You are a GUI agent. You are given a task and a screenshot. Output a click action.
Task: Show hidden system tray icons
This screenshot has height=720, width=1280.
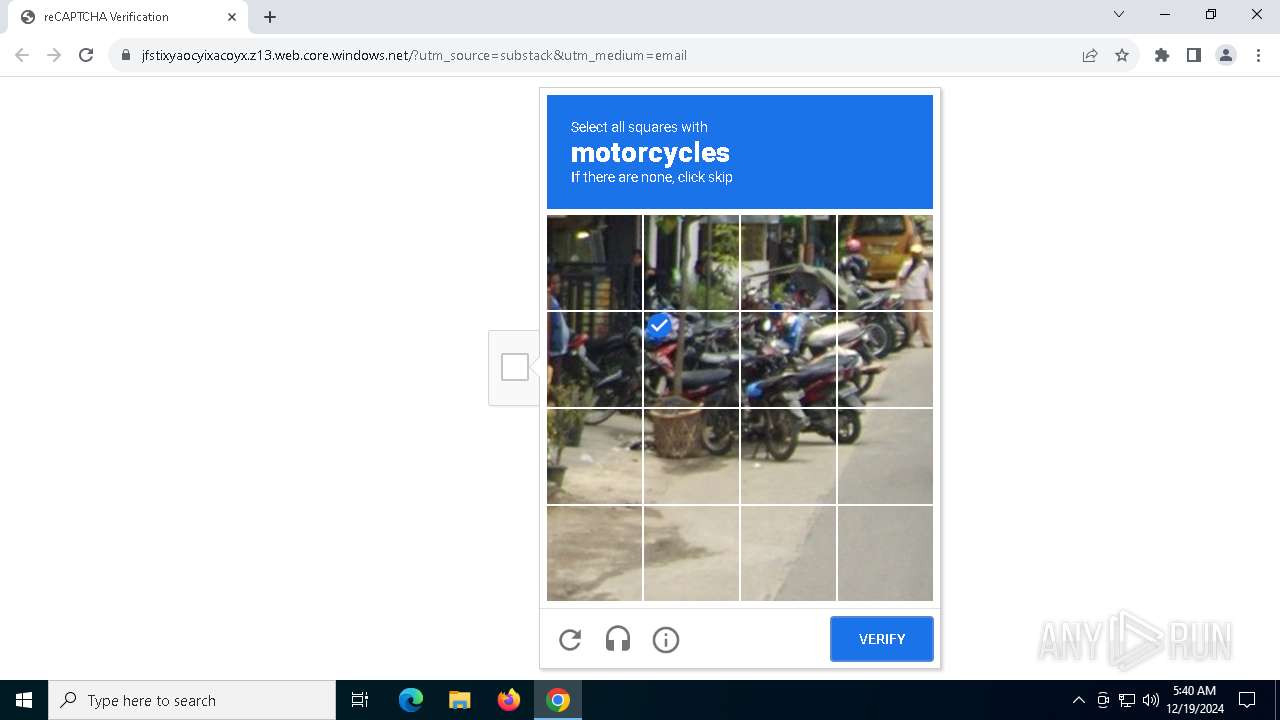point(1078,700)
